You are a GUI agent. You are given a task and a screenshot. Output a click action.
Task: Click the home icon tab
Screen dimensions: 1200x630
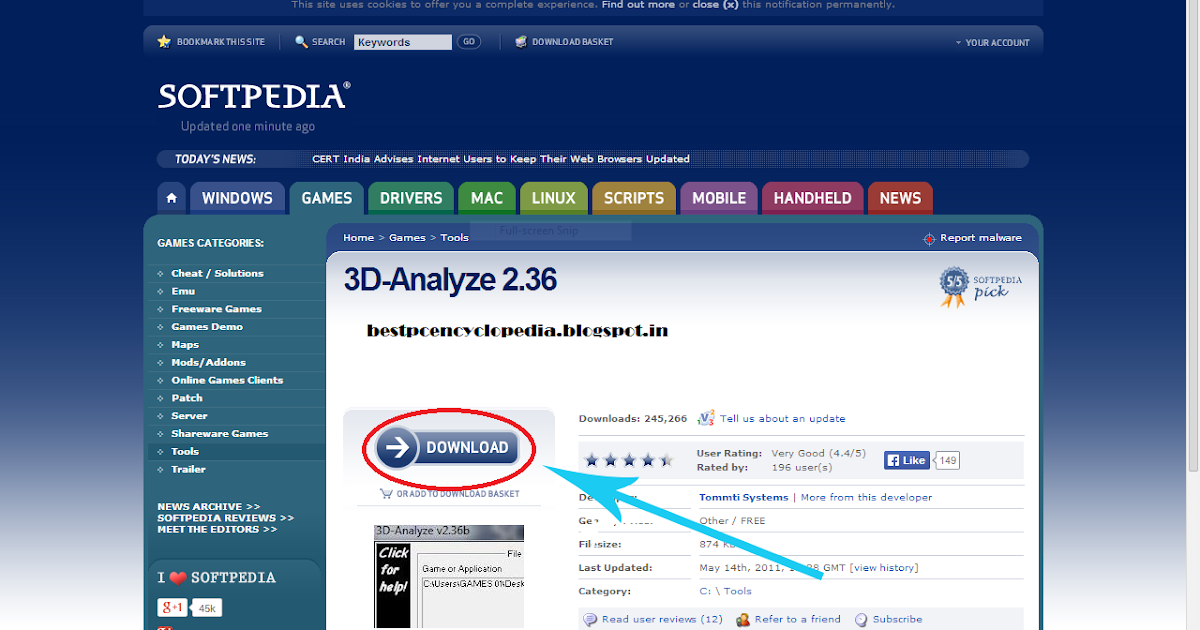pos(171,198)
